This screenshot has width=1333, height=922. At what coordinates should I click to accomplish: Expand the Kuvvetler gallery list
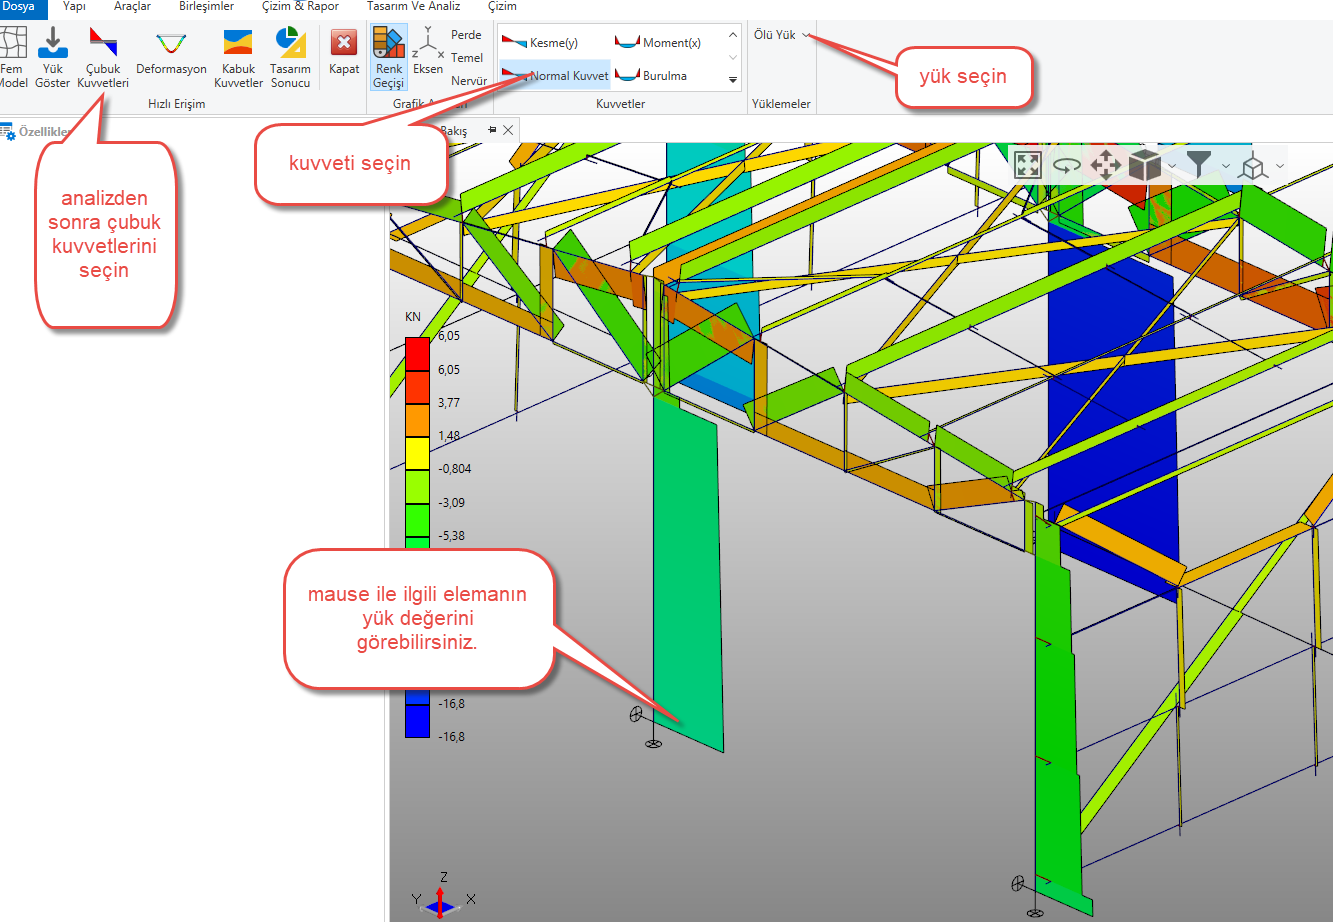[x=733, y=80]
